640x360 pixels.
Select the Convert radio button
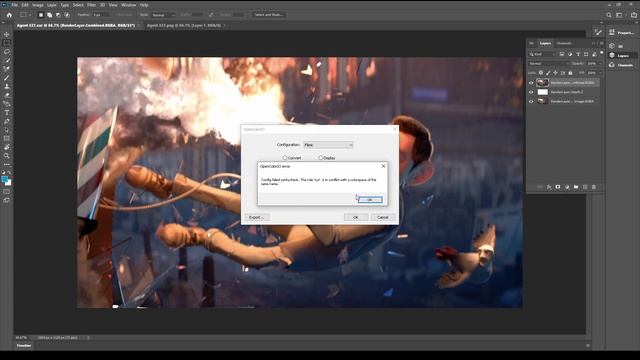[x=285, y=158]
